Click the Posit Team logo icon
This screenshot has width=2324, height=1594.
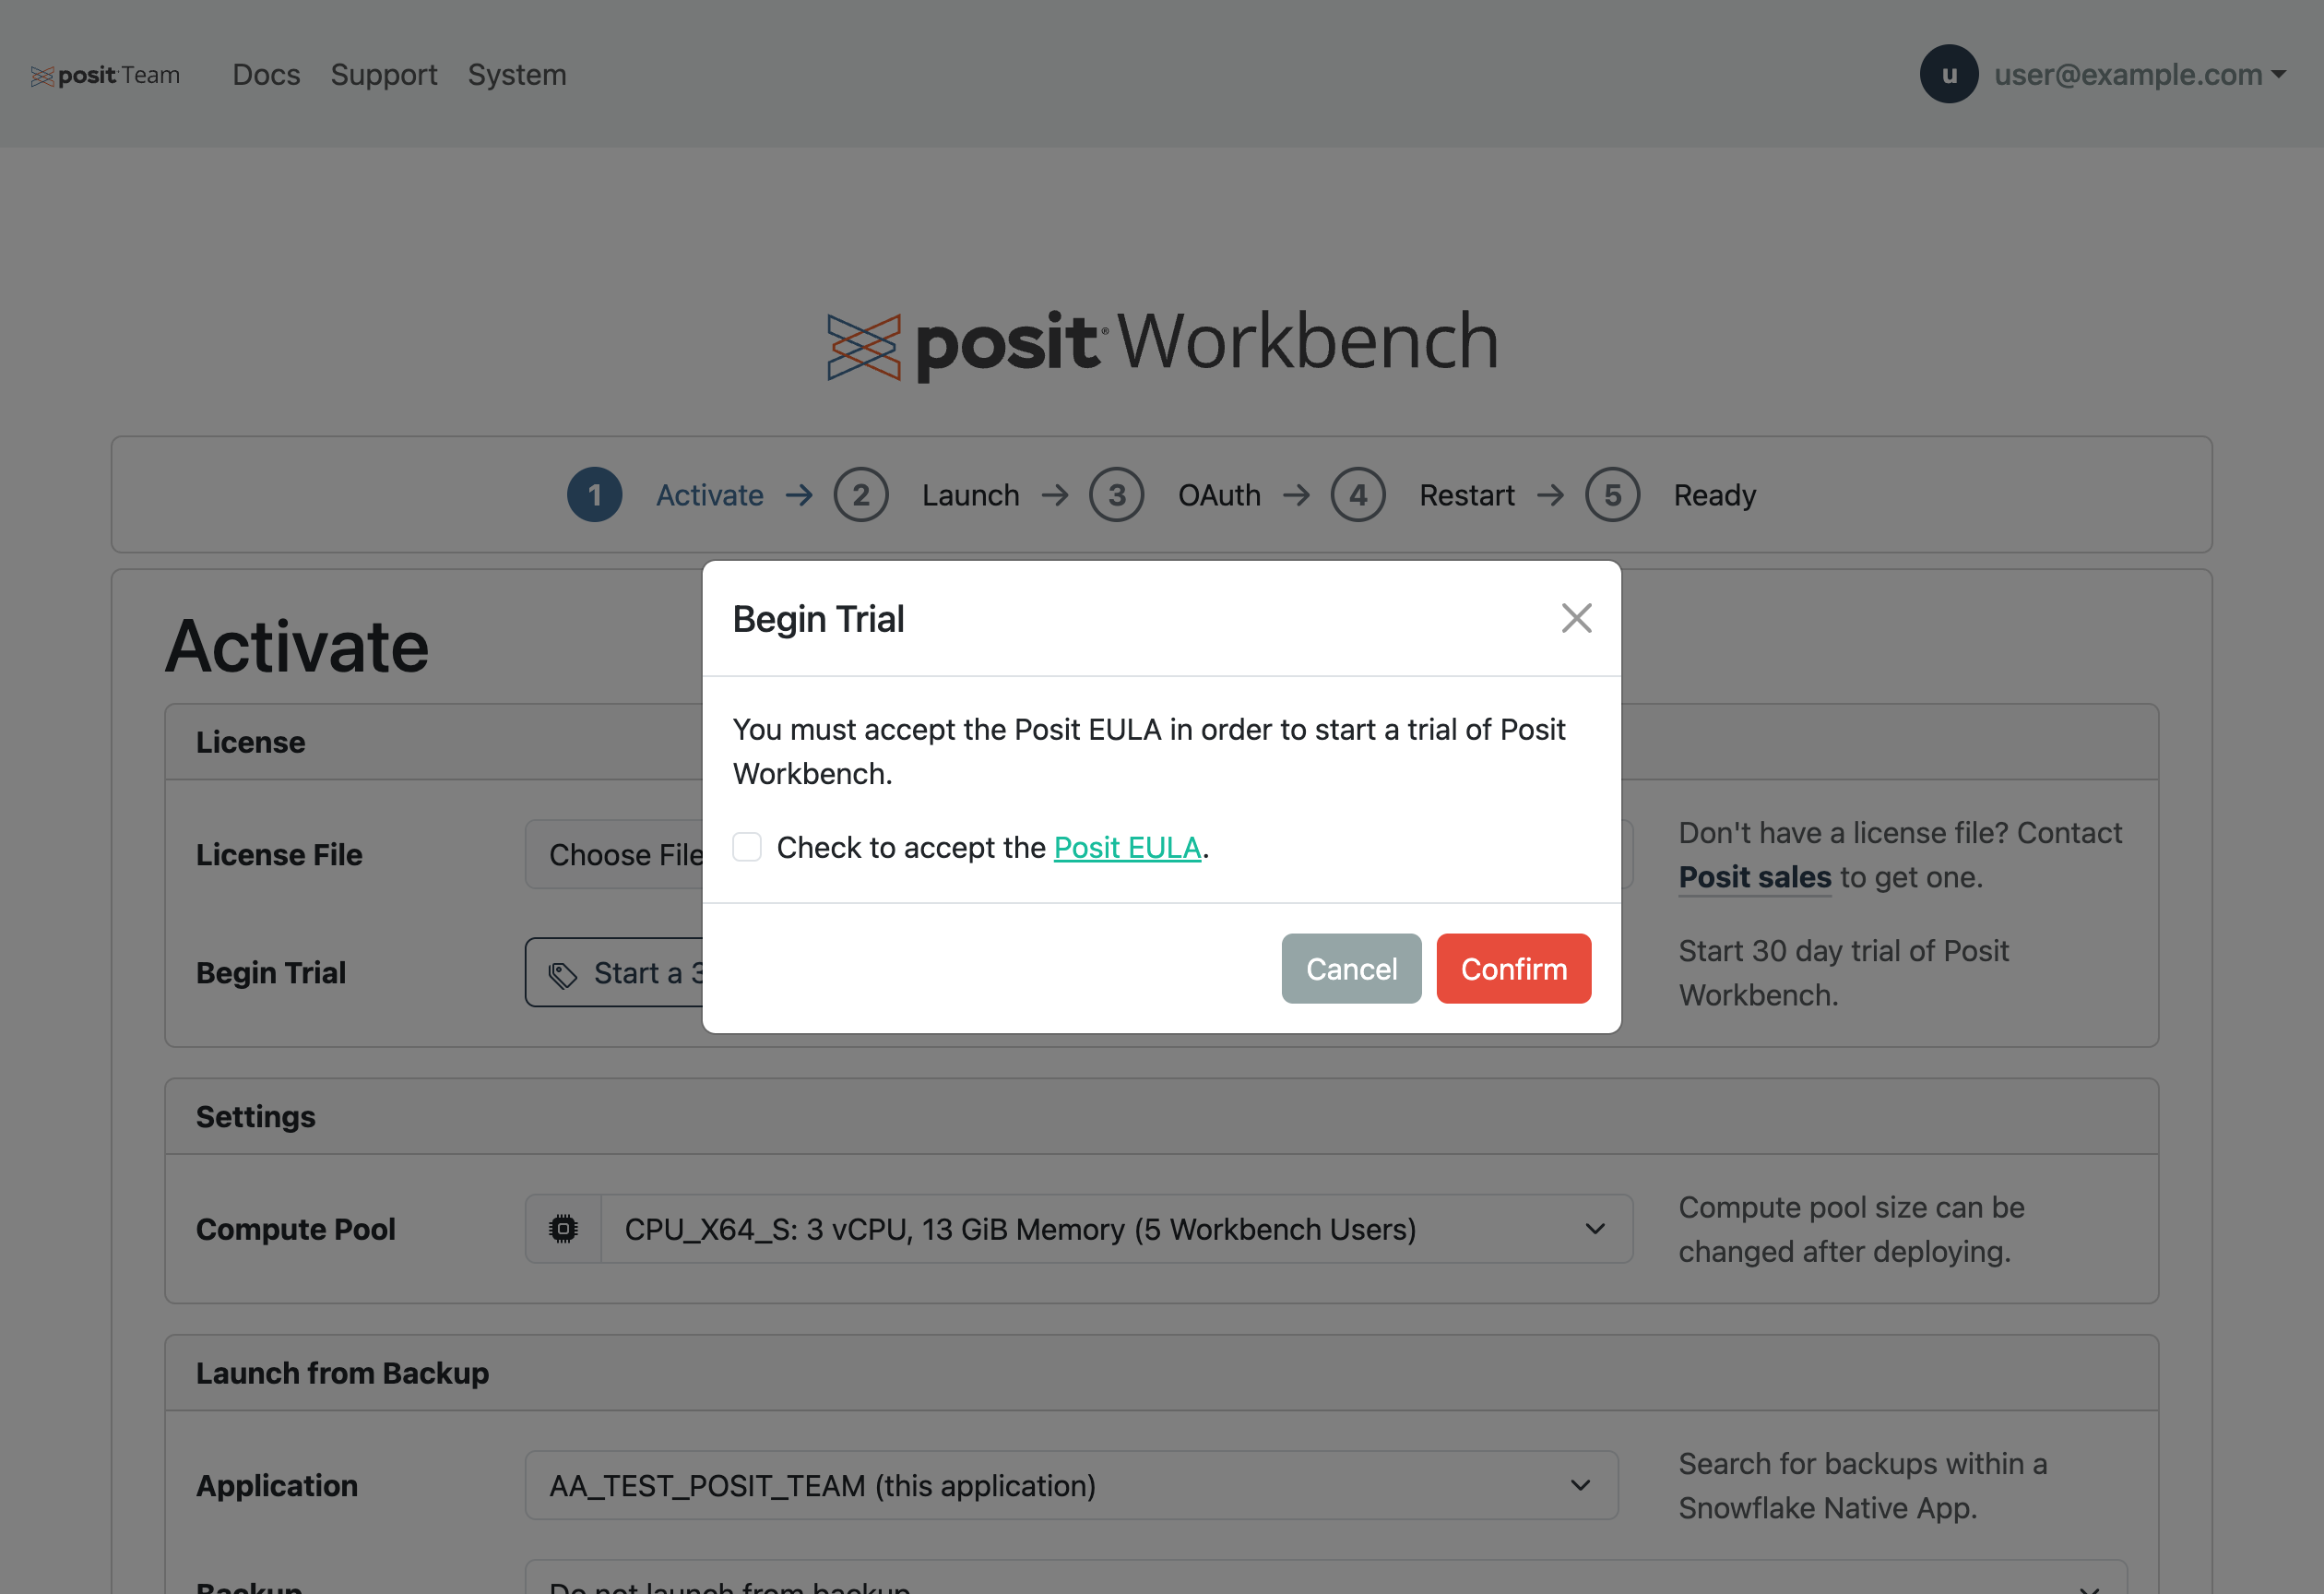tap(42, 76)
